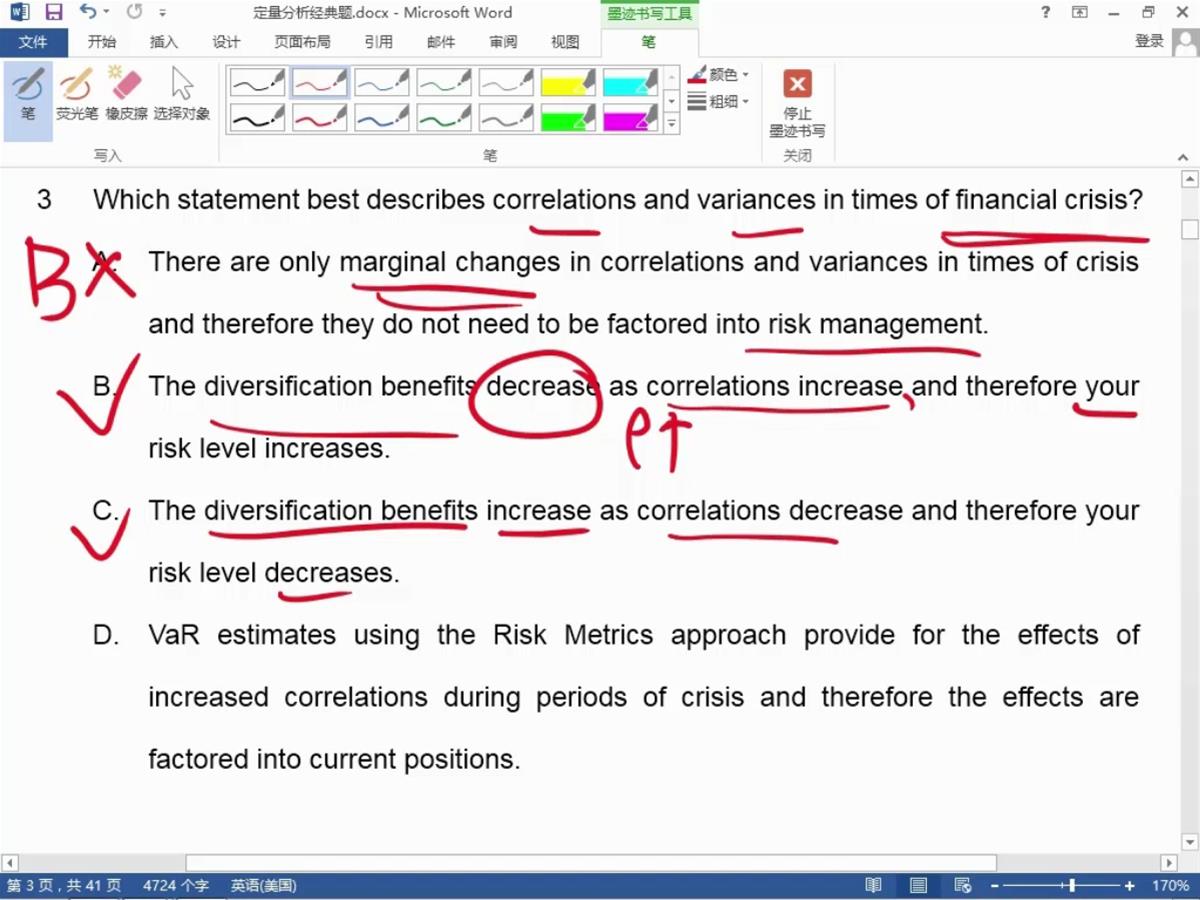
Task: Select the 橡皮擦 eraser tool
Action: coord(126,96)
